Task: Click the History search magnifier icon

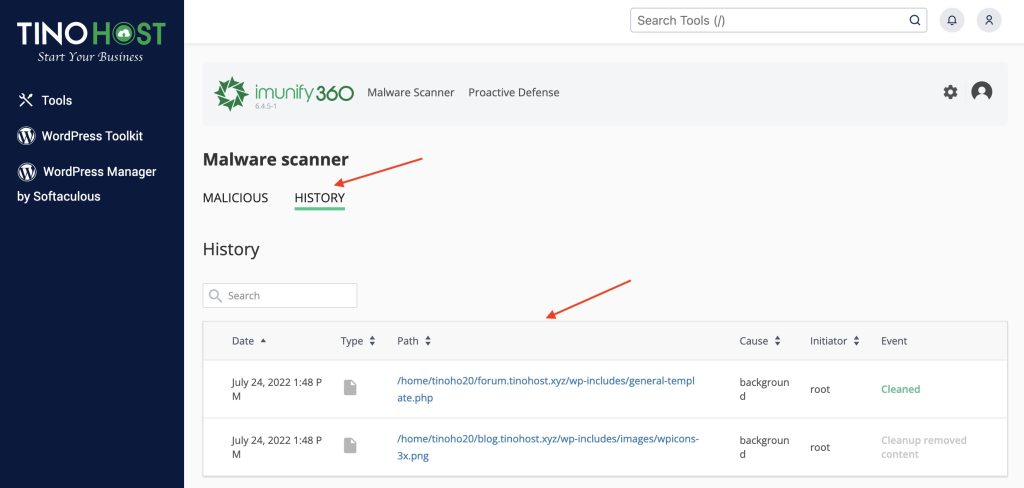Action: pos(215,296)
